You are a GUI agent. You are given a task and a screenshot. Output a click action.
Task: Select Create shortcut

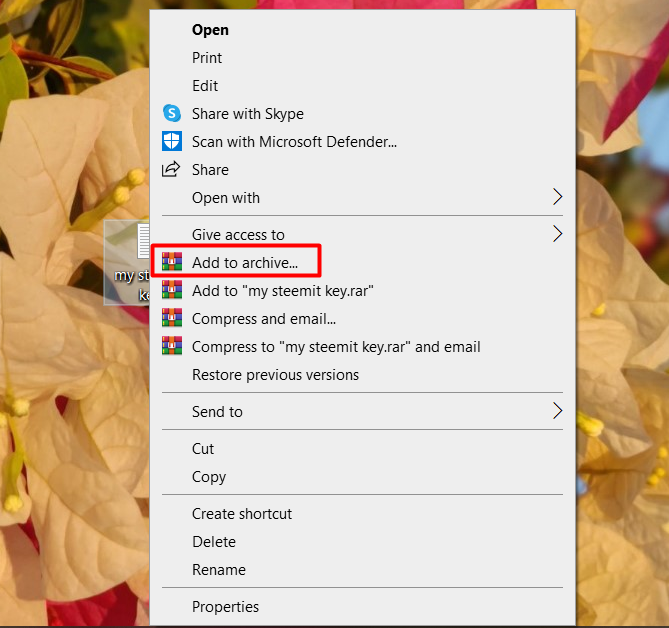362,513
